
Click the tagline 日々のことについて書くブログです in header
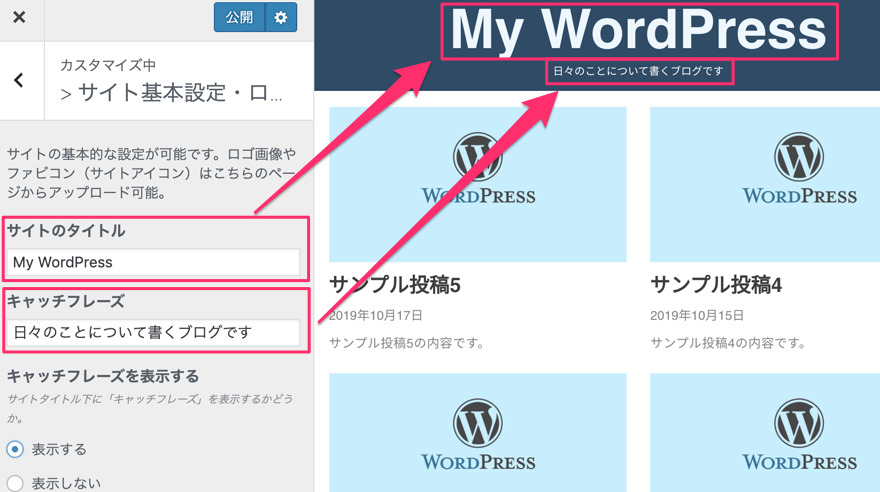point(639,71)
